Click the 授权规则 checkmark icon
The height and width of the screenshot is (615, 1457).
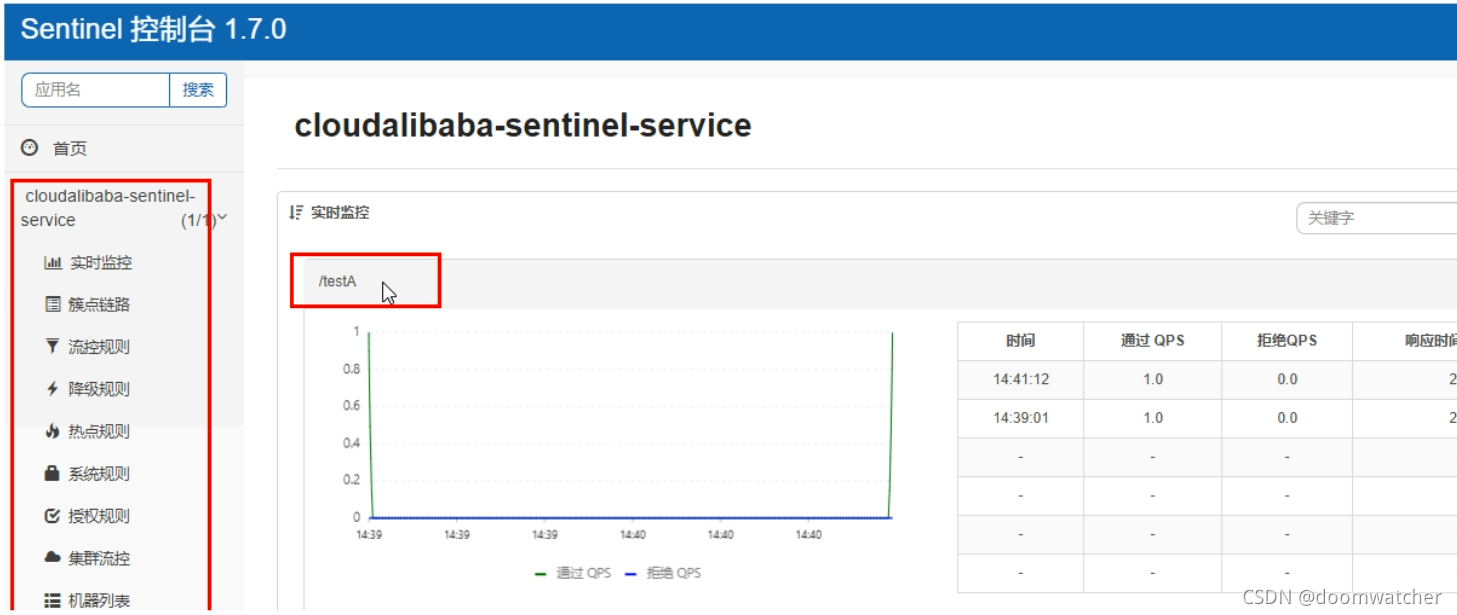[53, 516]
